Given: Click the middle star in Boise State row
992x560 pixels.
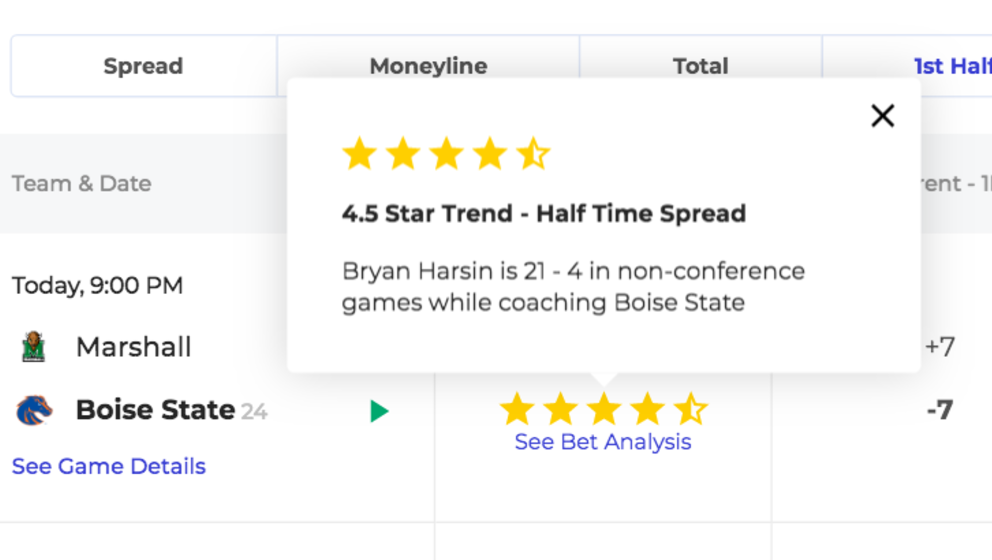Looking at the screenshot, I should [x=604, y=409].
